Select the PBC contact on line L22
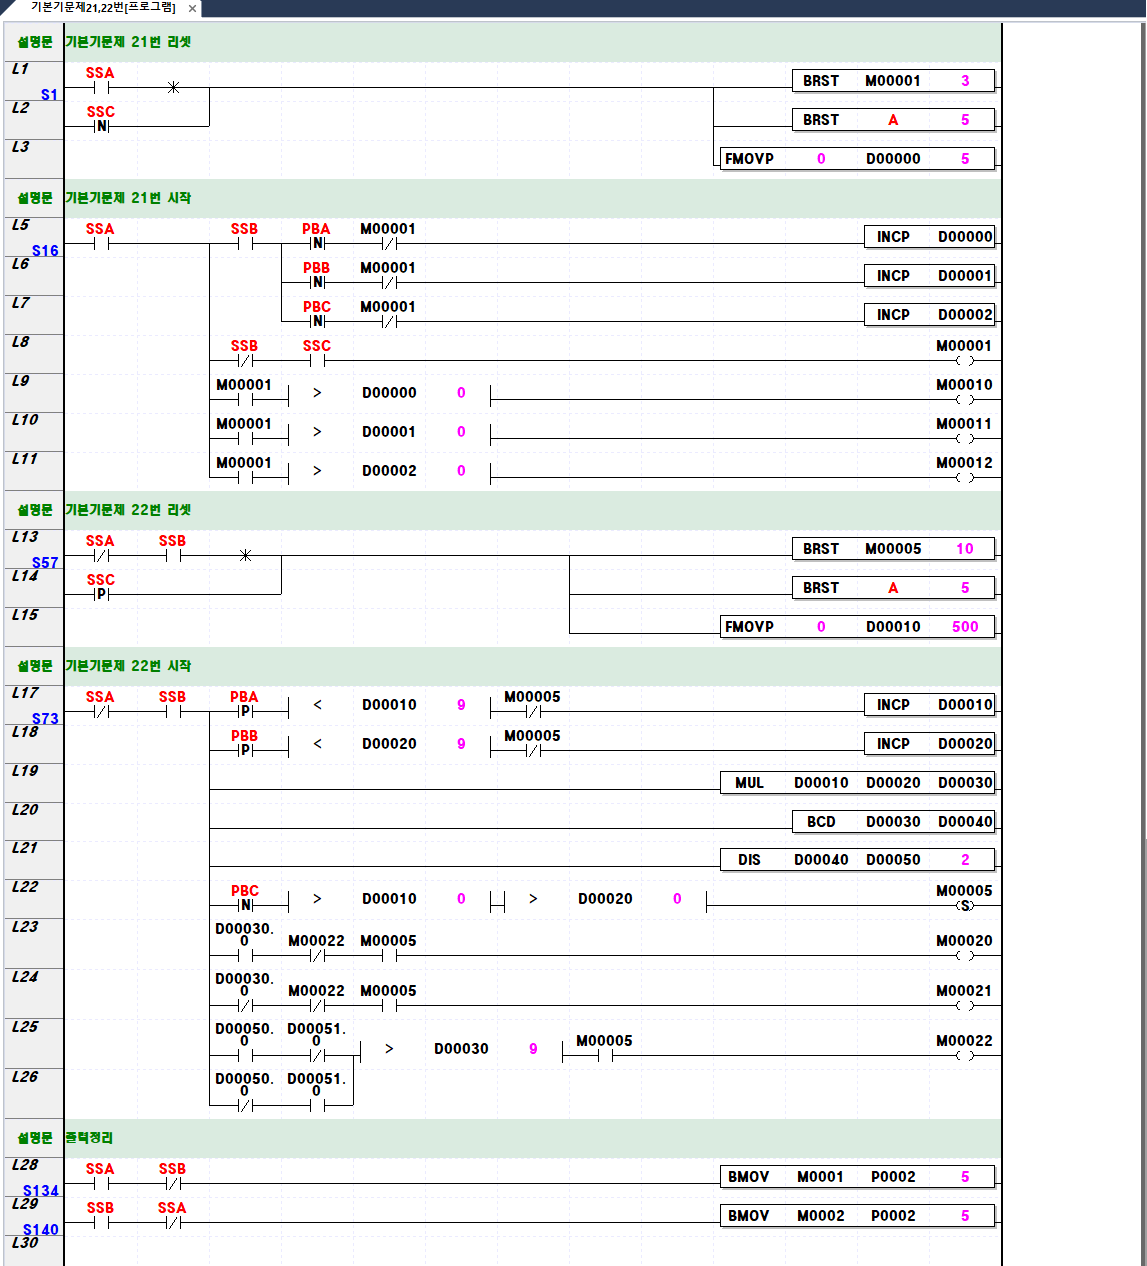 click(x=245, y=905)
